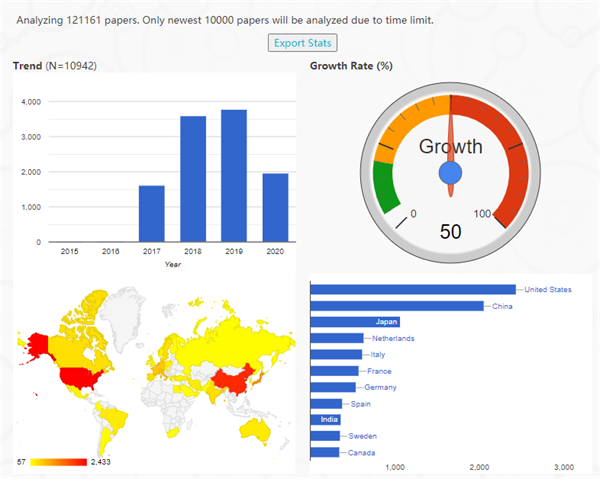Image resolution: width=600 pixels, height=479 pixels.
Task: Click the 'Spain' label text
Action: pyautogui.click(x=360, y=404)
